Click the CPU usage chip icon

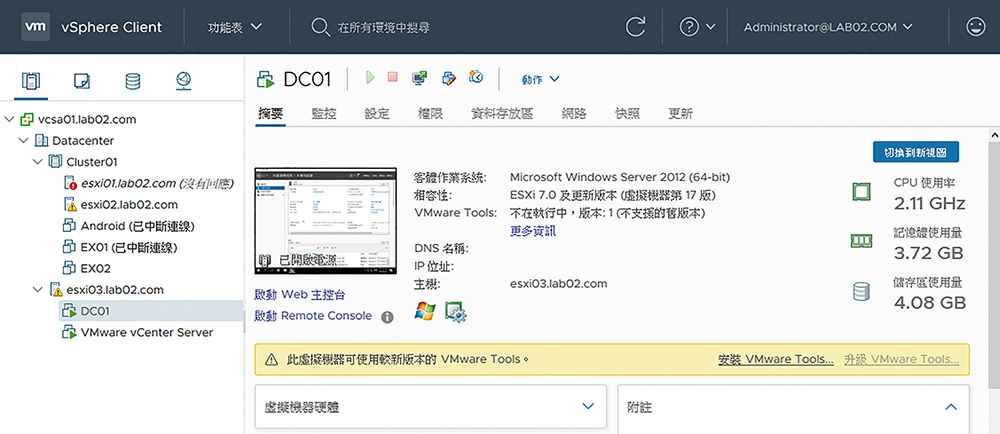[x=861, y=192]
